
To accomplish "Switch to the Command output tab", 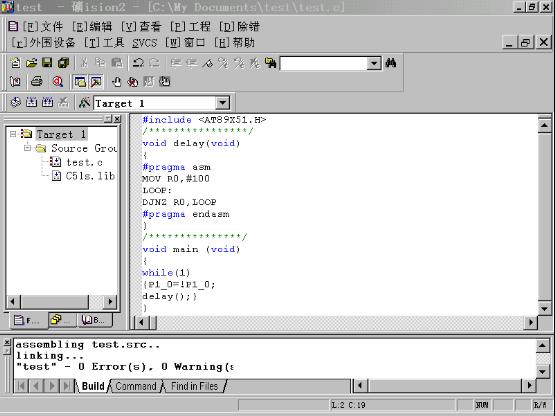I will pos(136,386).
